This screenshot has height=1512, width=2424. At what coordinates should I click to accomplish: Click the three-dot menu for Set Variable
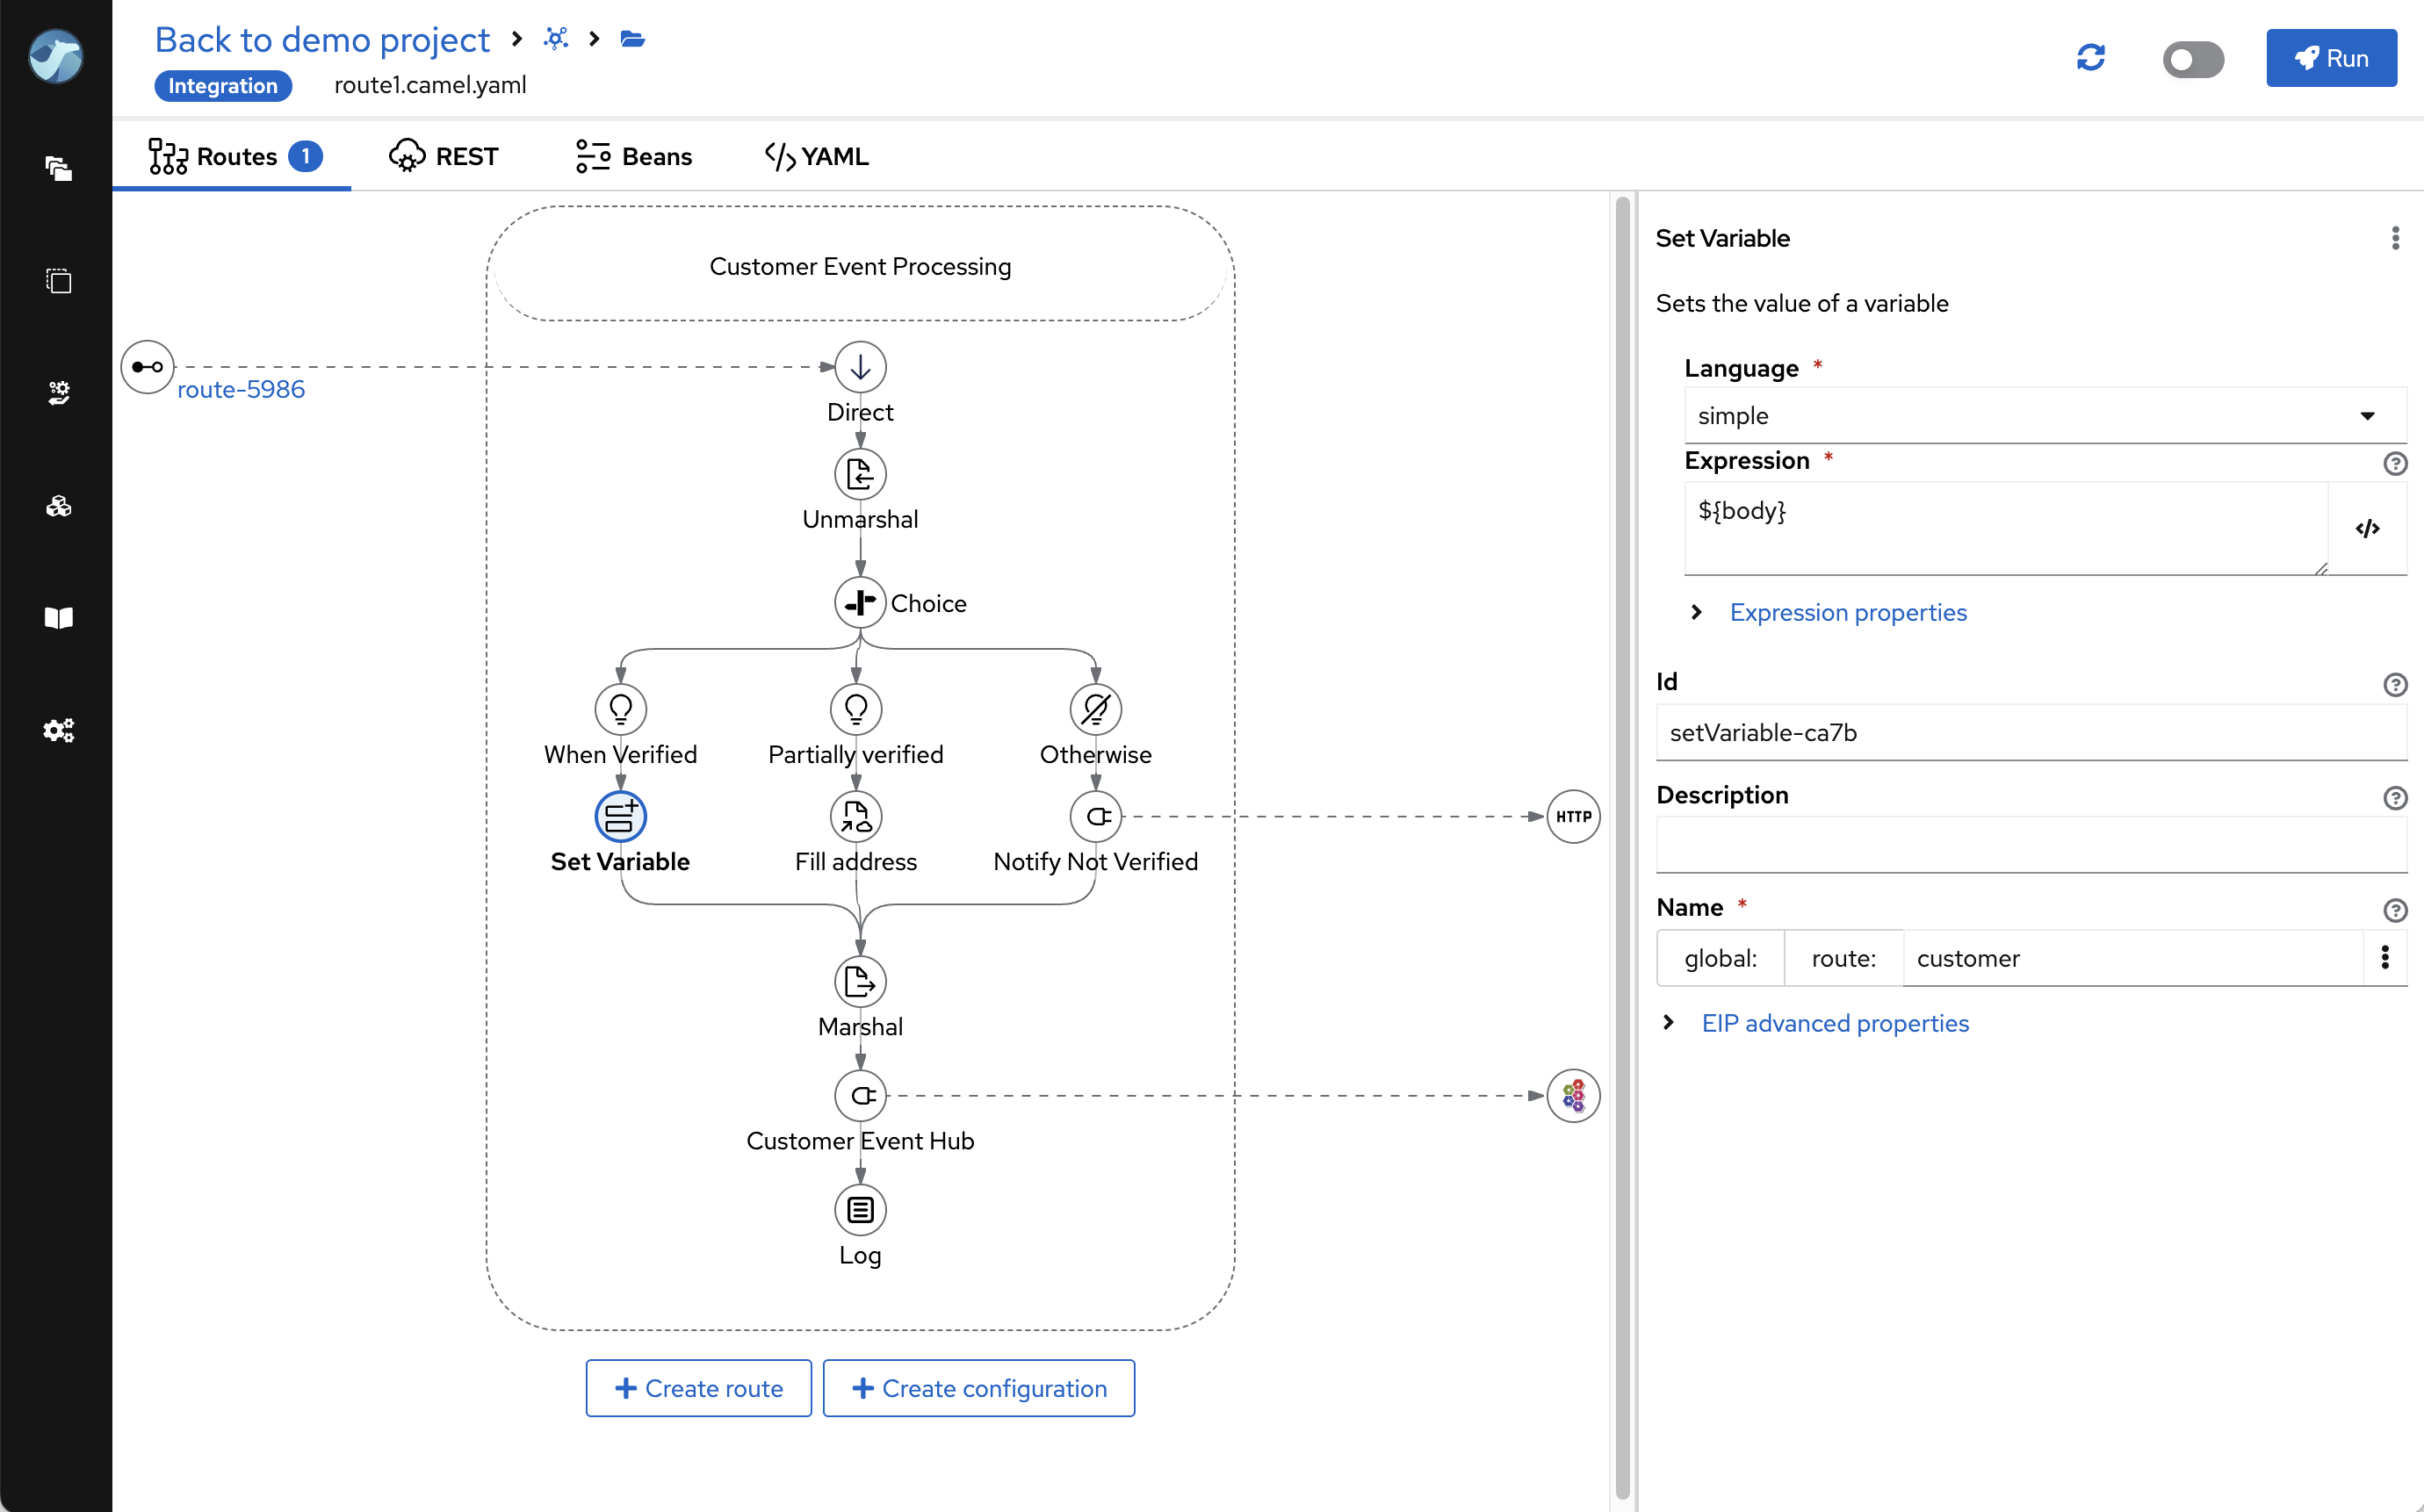coord(2392,239)
